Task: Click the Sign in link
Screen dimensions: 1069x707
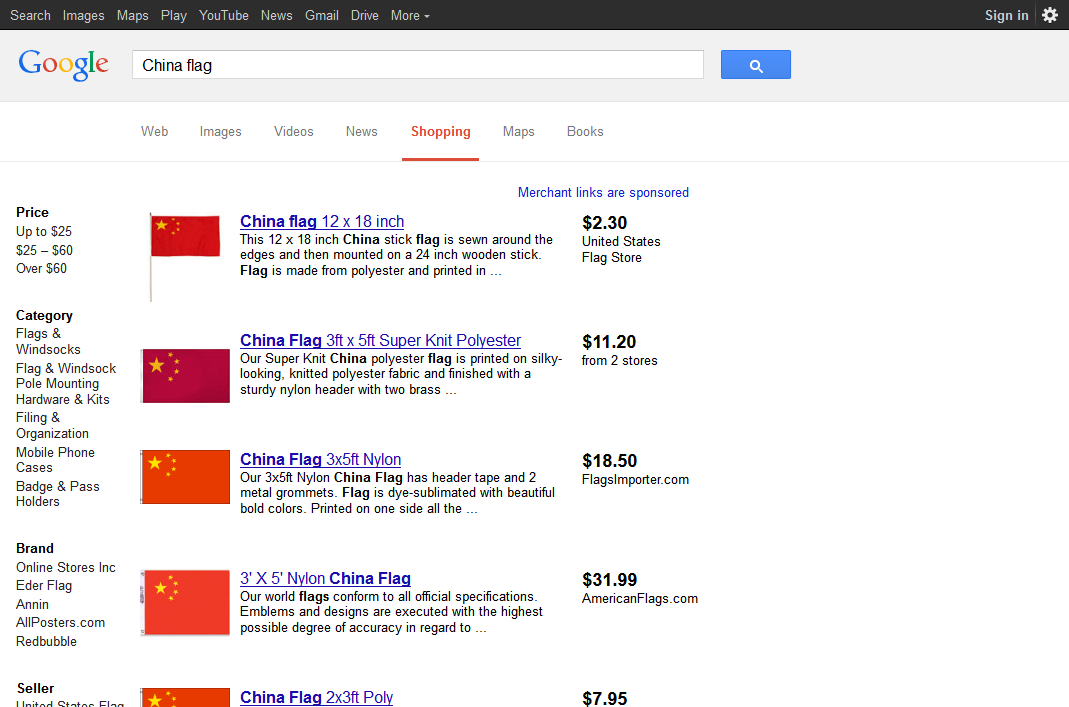Action: coord(1006,15)
